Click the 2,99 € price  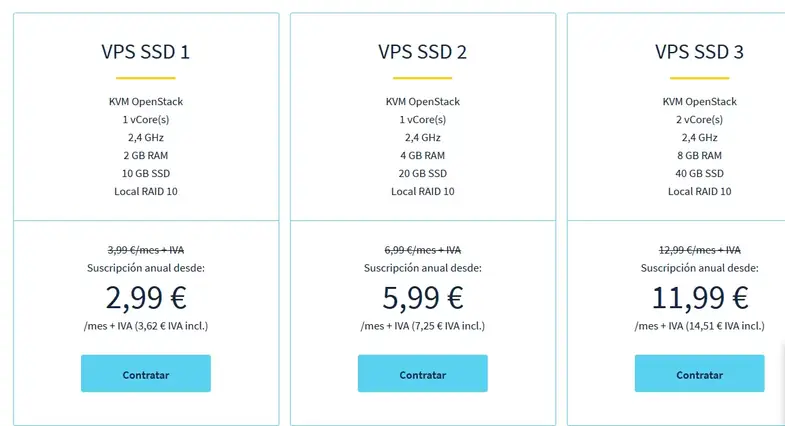click(146, 298)
